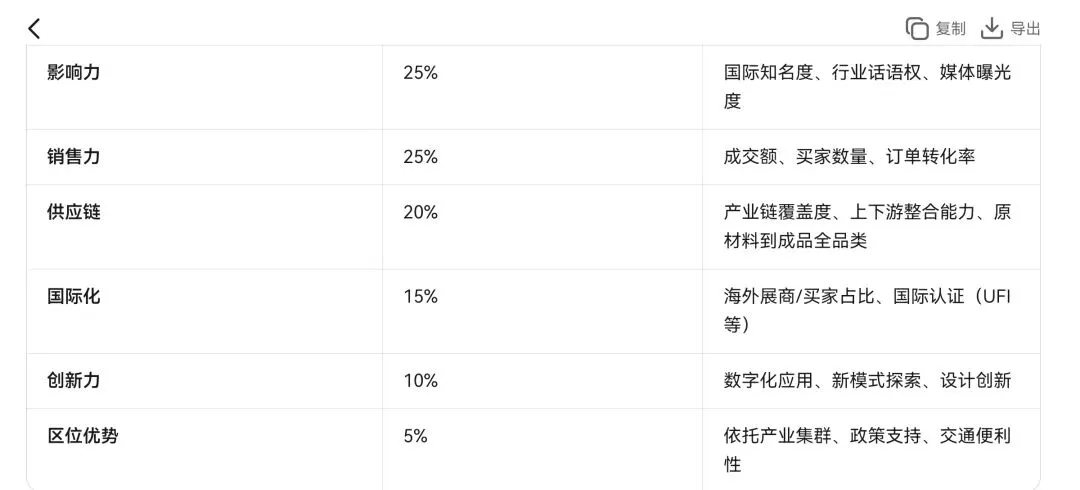The image size is (1080, 490).
Task: Click the export download icon
Action: point(991,28)
